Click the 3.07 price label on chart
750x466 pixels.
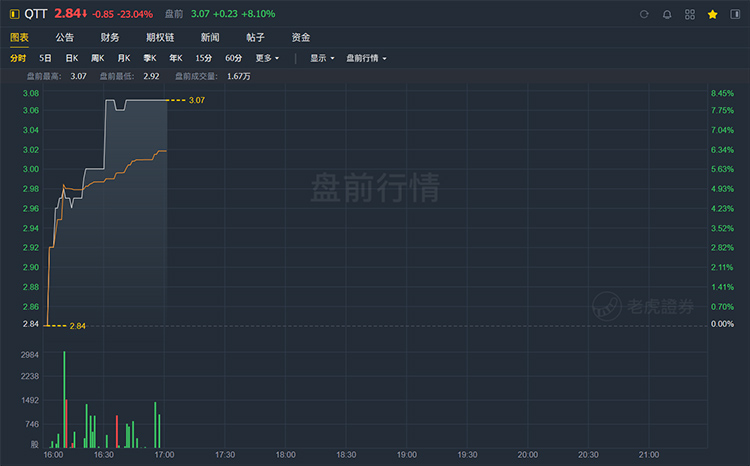(x=196, y=100)
